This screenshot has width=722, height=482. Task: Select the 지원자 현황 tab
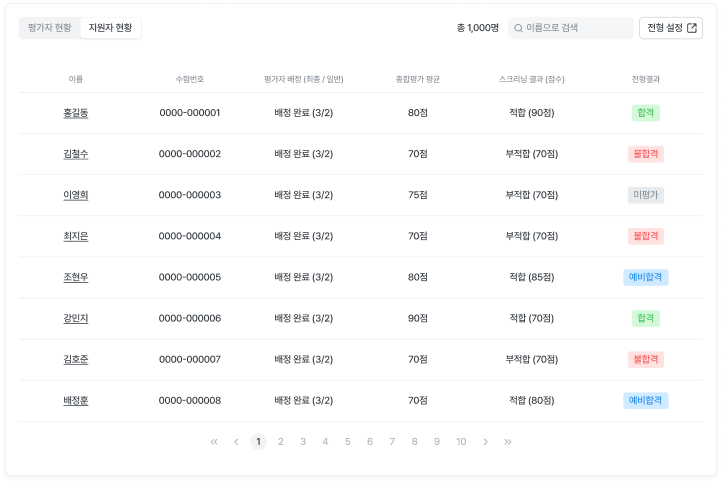click(x=110, y=28)
